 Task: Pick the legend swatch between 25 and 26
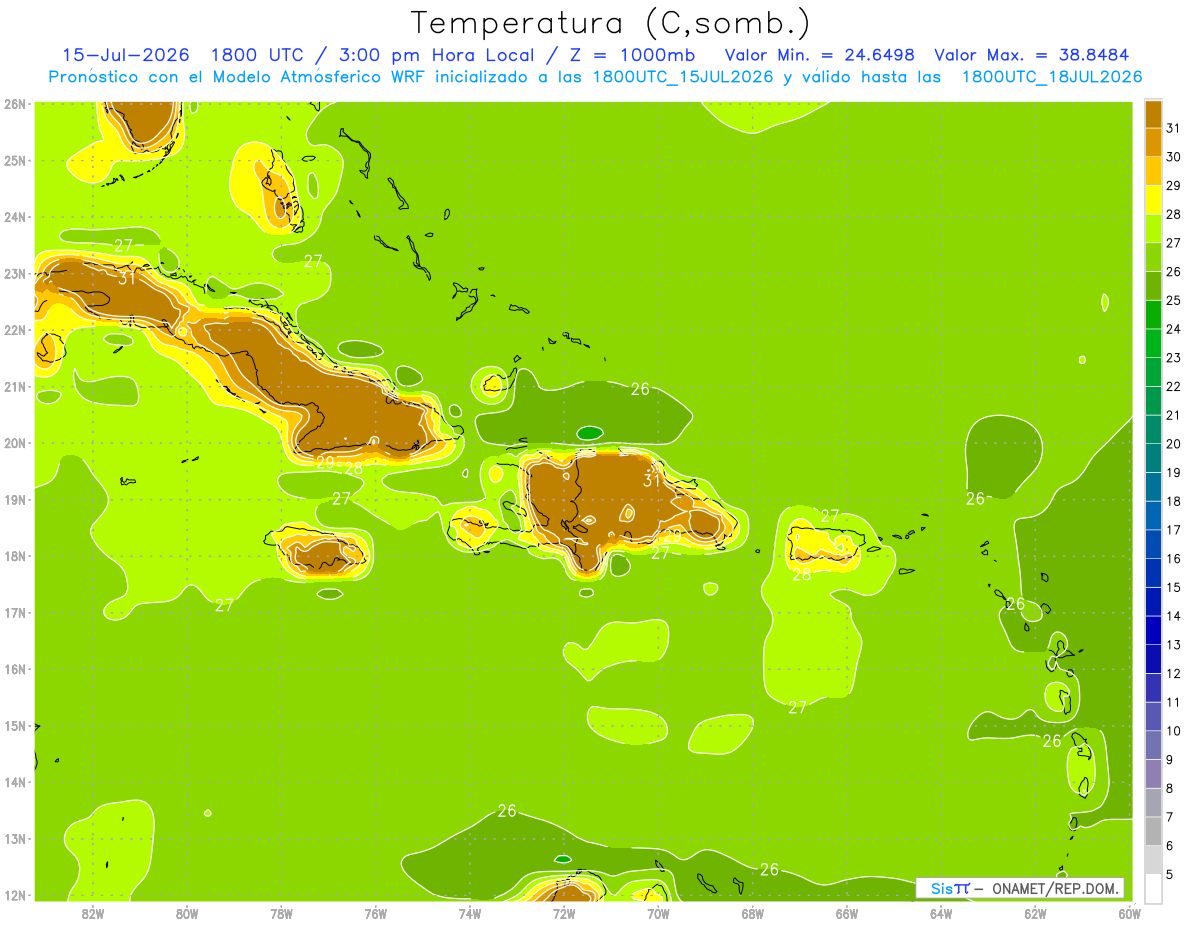point(1153,286)
